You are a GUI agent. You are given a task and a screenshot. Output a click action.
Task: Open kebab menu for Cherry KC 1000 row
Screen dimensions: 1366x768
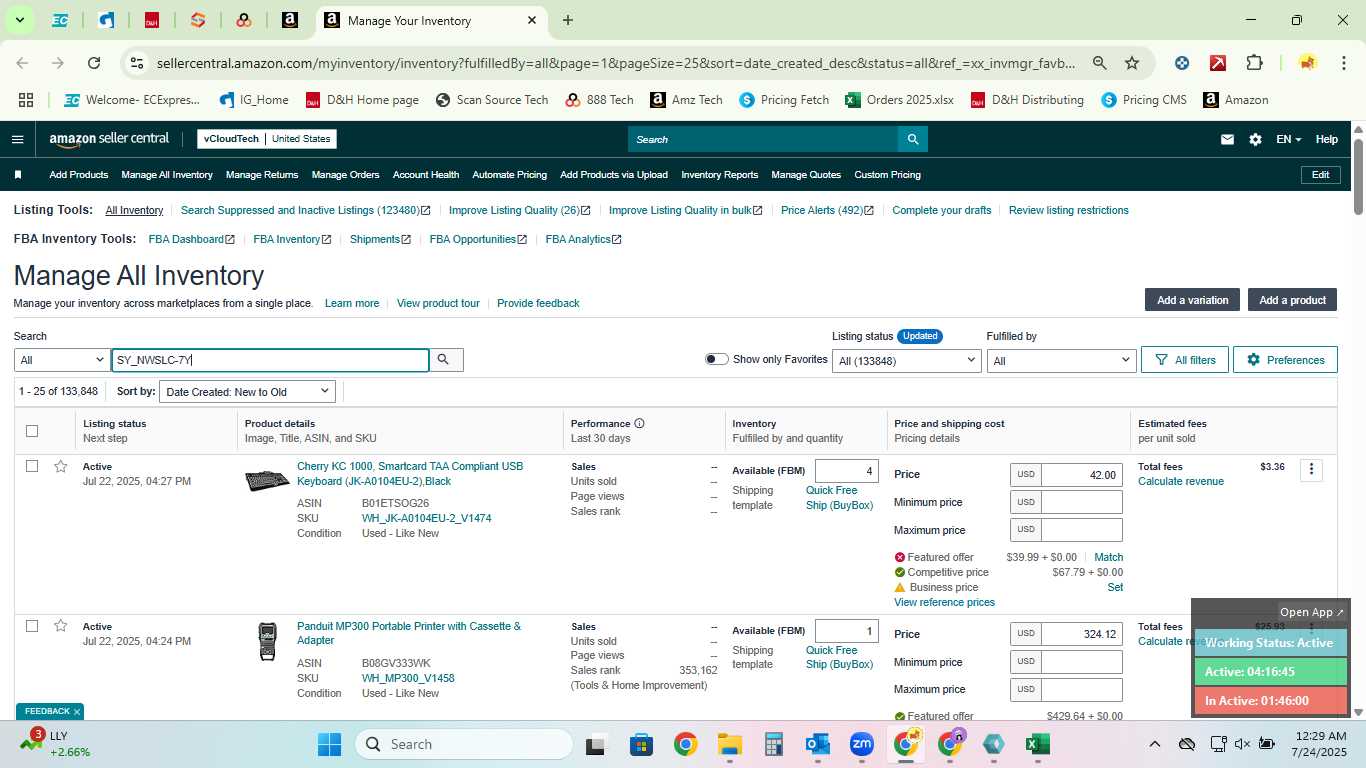(x=1311, y=470)
